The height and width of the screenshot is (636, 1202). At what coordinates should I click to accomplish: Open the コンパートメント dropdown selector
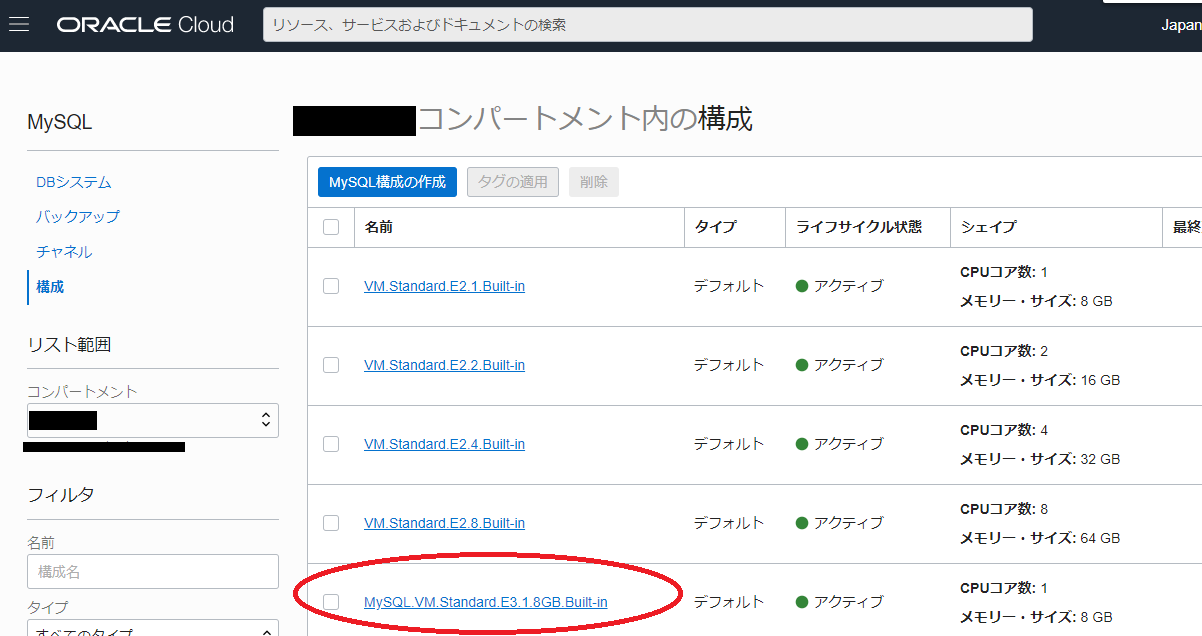coord(153,420)
